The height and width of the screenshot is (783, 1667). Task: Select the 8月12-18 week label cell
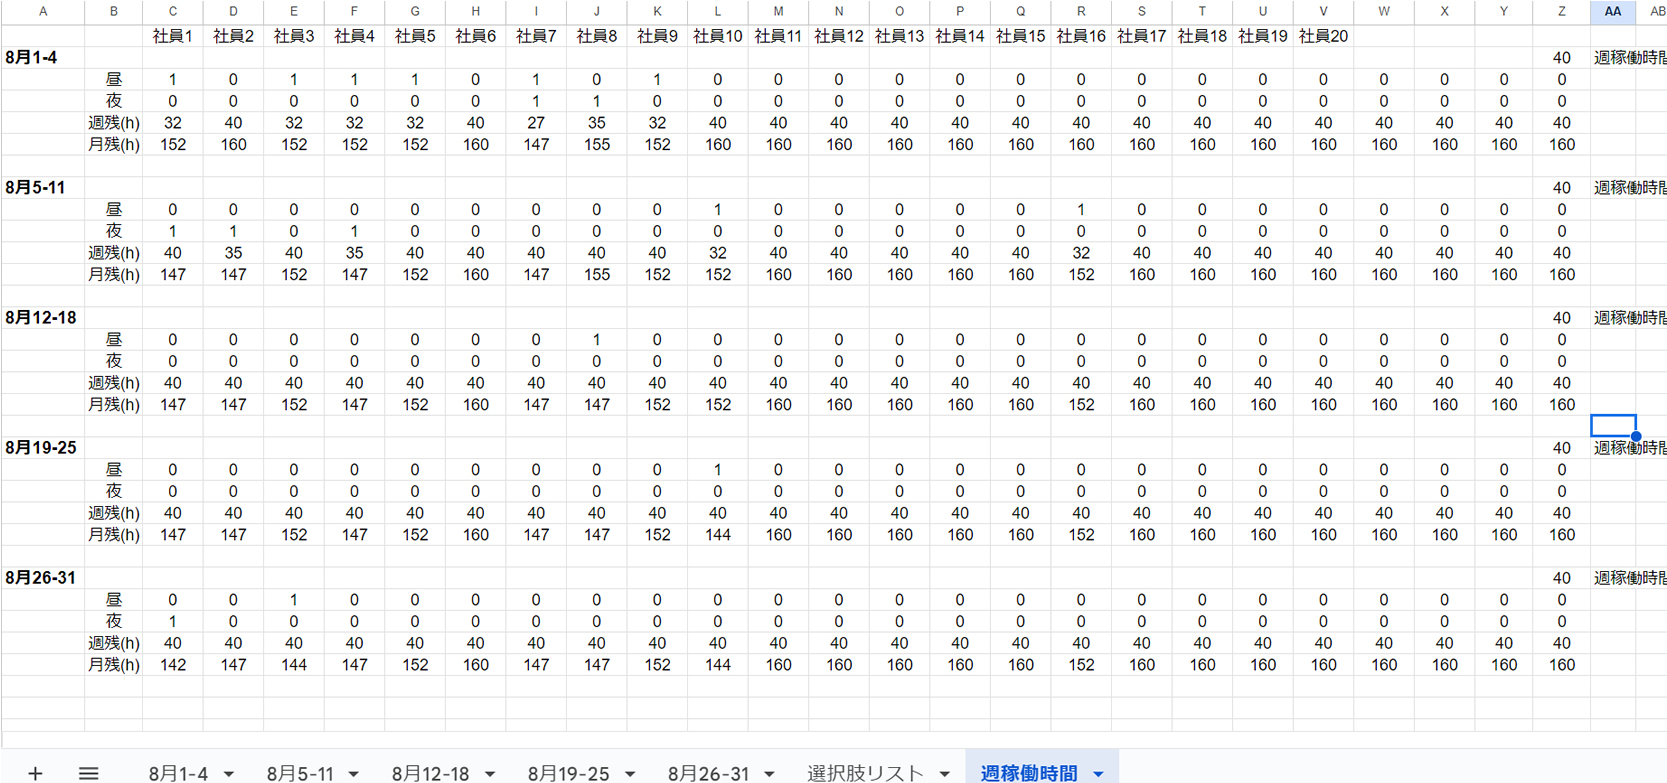pyautogui.click(x=42, y=318)
